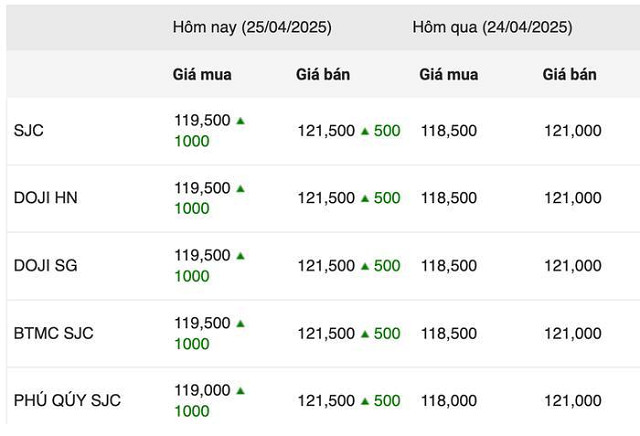Click BTMC SJC sell price change 500

click(x=387, y=334)
